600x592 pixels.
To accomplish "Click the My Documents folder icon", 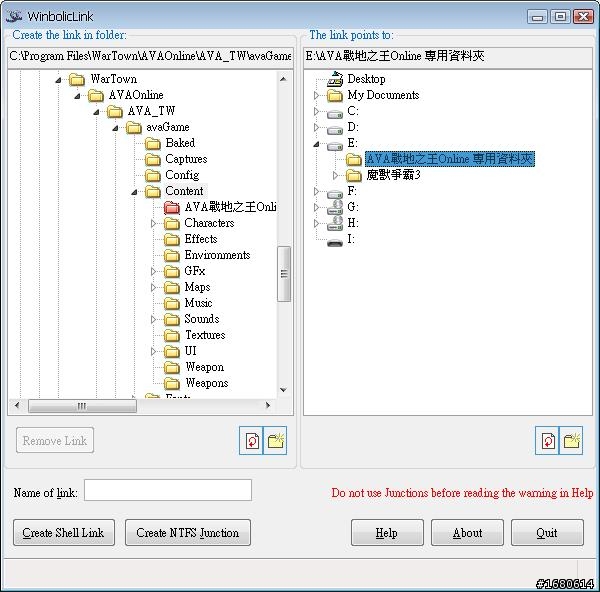I will (x=335, y=95).
